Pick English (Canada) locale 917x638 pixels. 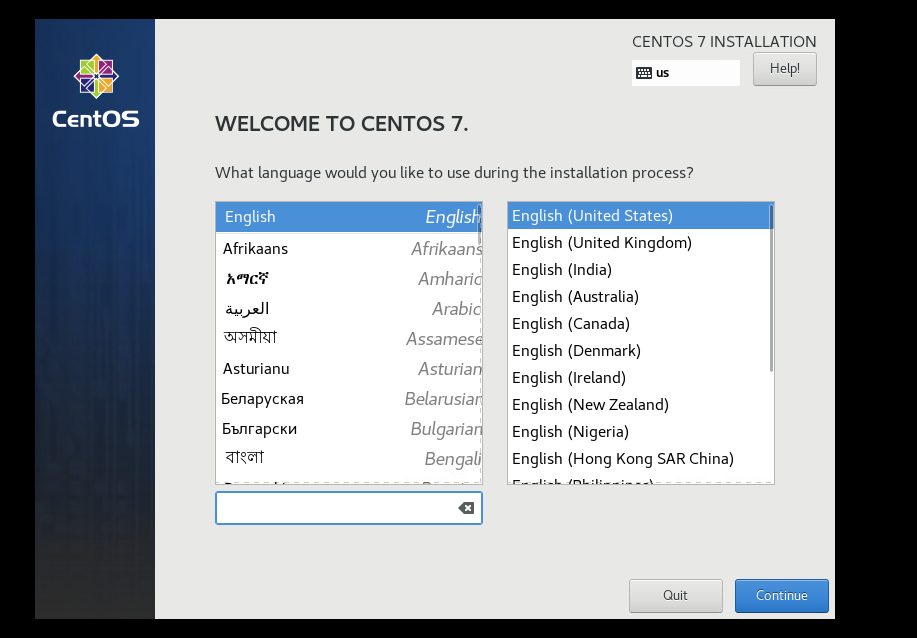[x=571, y=324]
